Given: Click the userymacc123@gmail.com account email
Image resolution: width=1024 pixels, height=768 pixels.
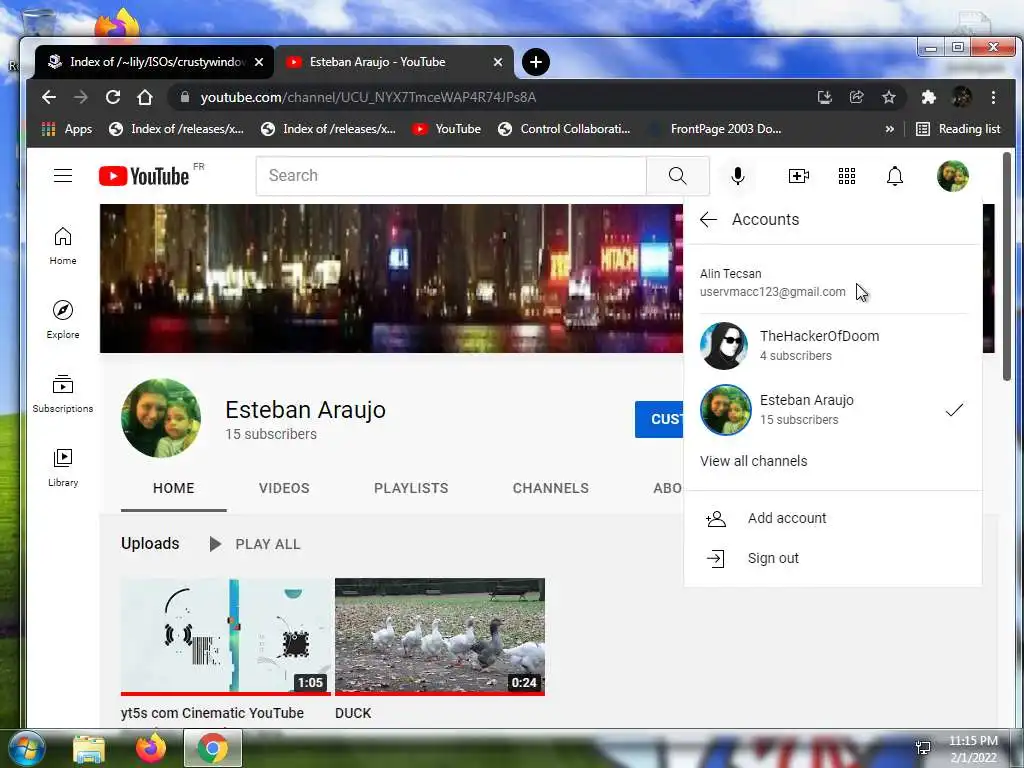Looking at the screenshot, I should 773,292.
